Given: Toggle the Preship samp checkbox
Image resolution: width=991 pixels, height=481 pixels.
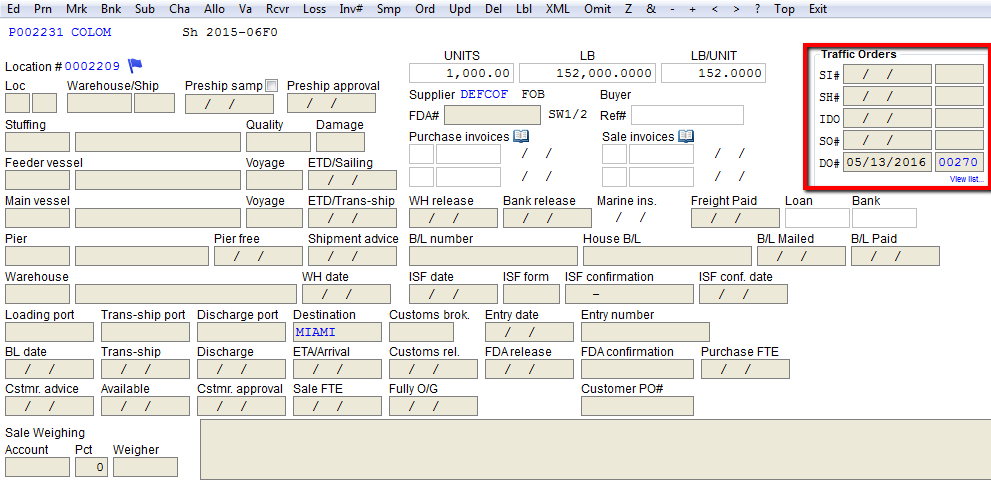Looking at the screenshot, I should tap(271, 85).
